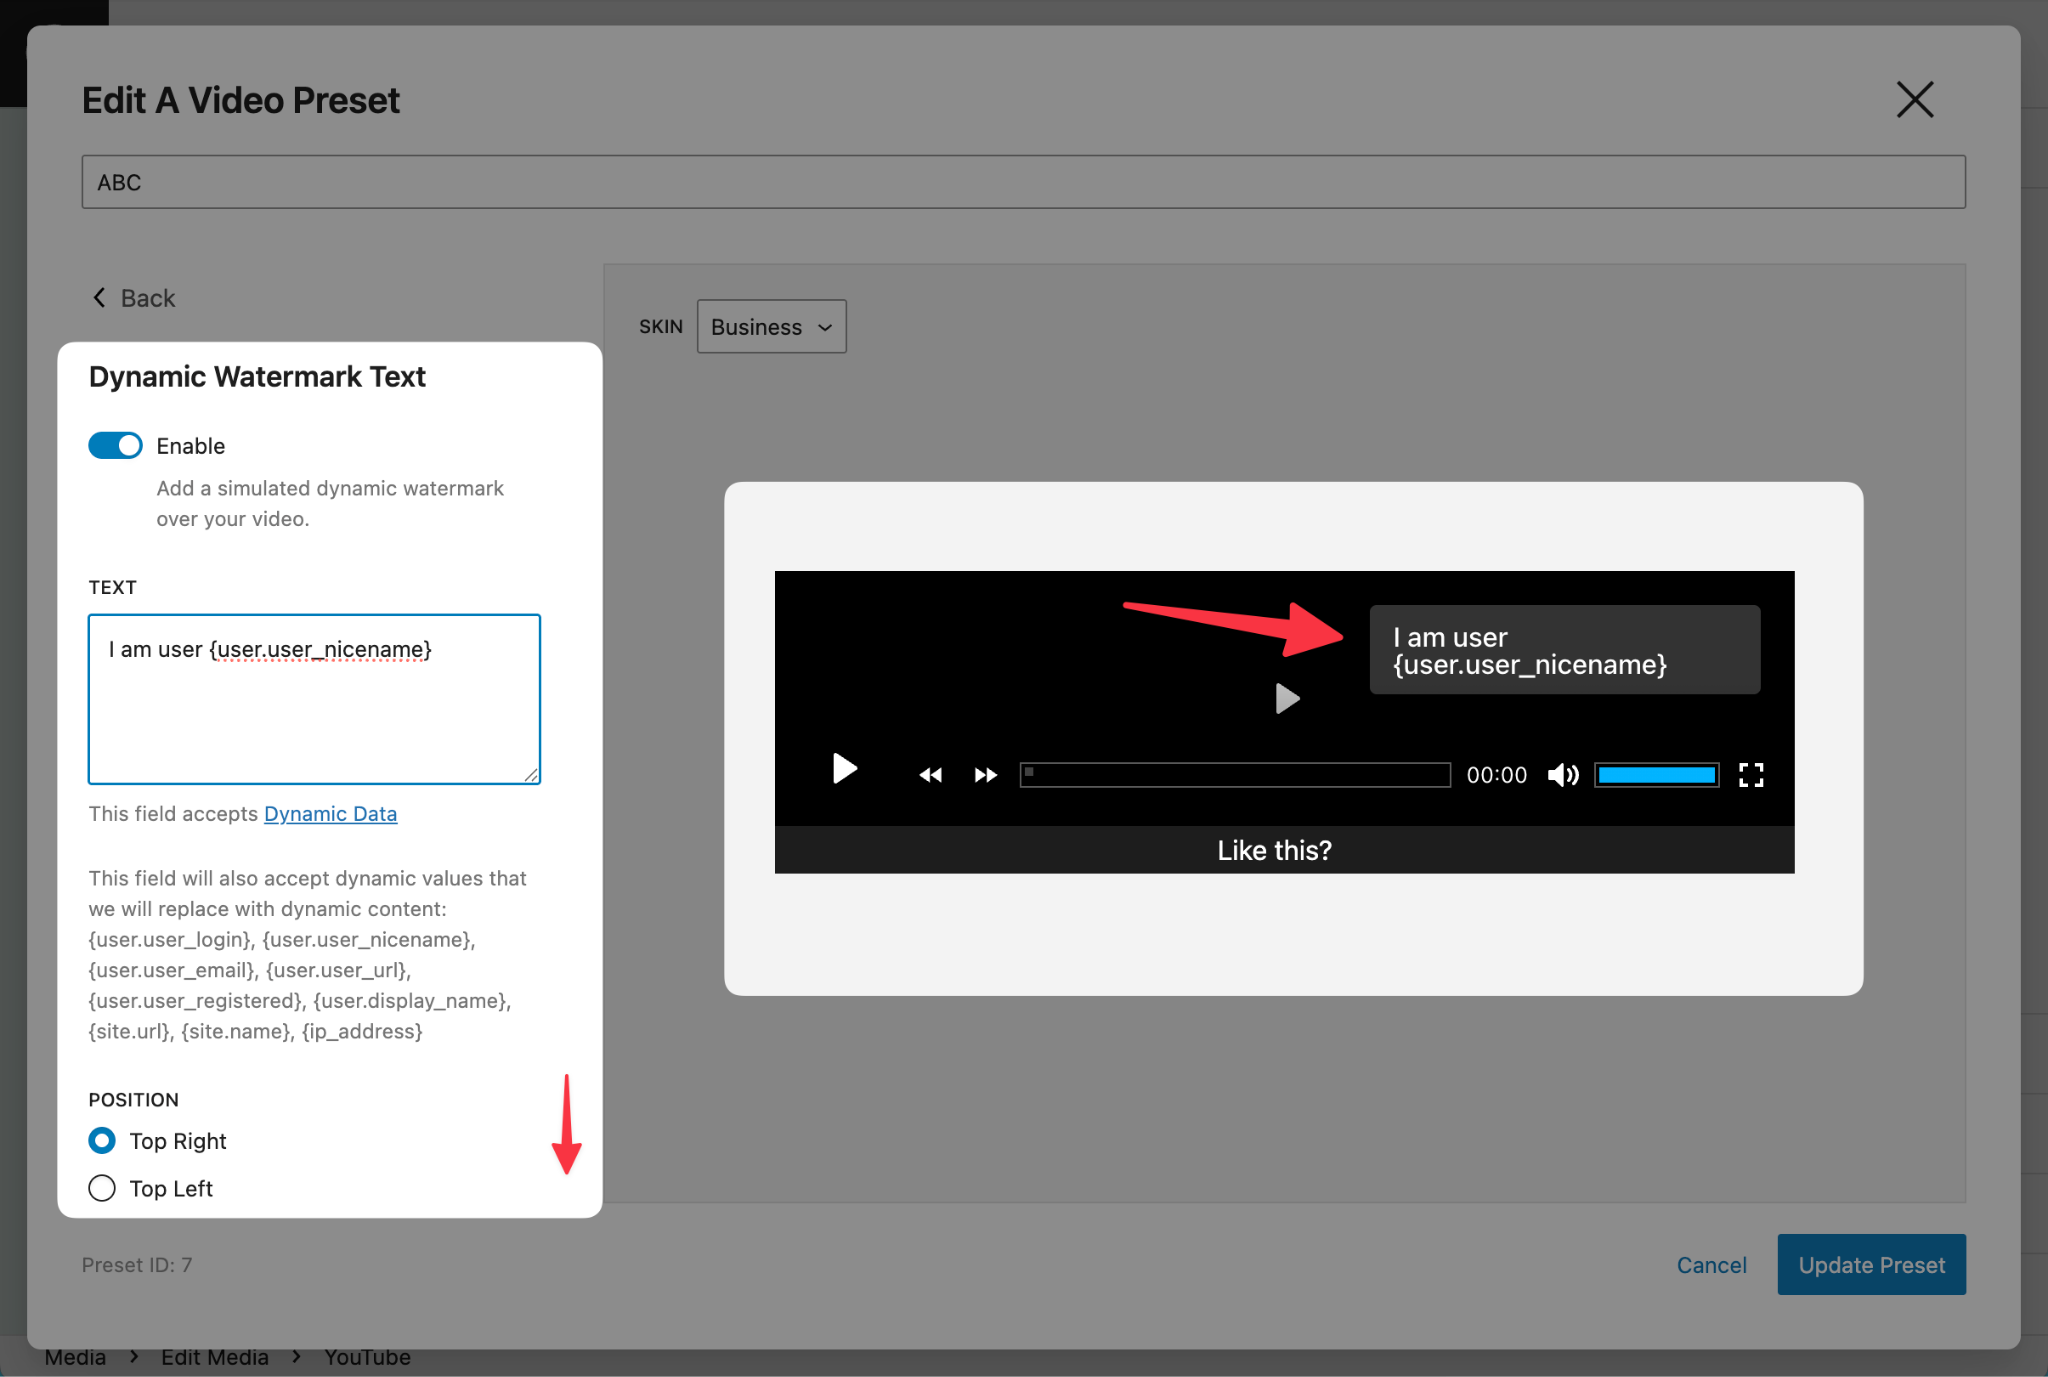2048x1377 pixels.
Task: Select the Top Left position option
Action: pos(101,1188)
